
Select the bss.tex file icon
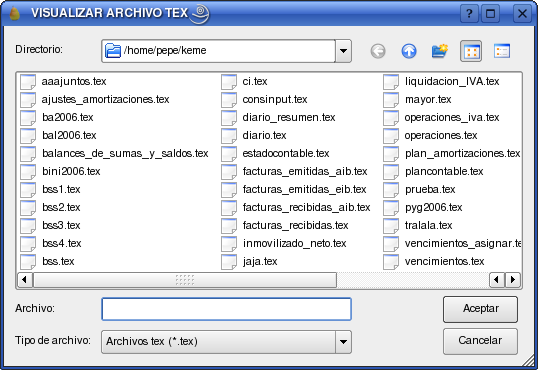(x=28, y=262)
